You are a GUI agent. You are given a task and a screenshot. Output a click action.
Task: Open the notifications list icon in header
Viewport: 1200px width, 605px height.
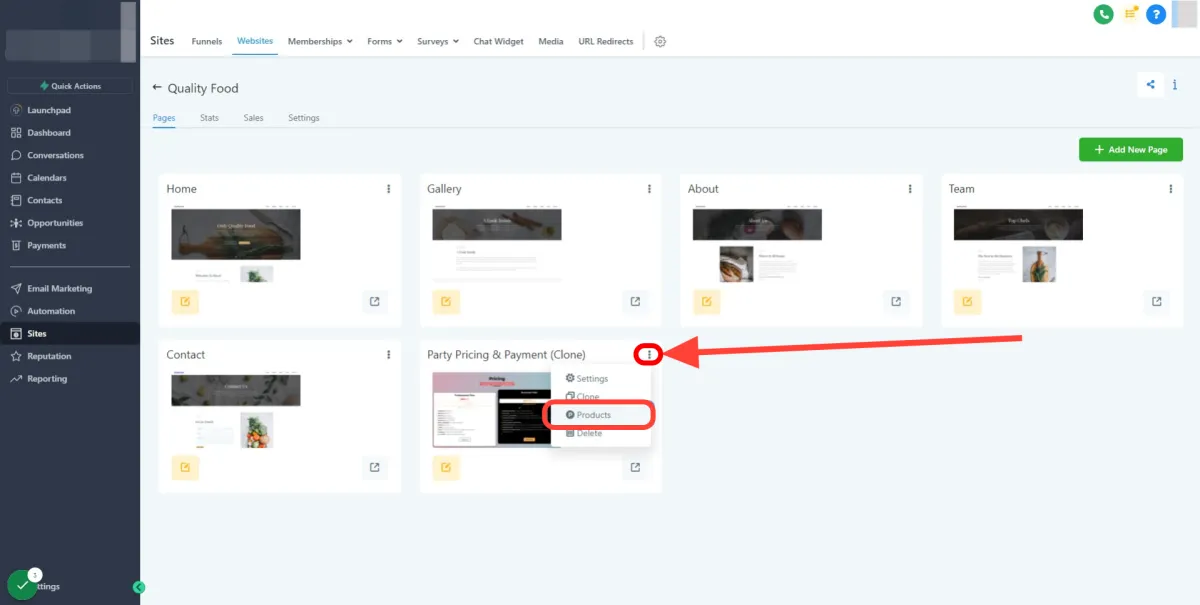pyautogui.click(x=1130, y=14)
